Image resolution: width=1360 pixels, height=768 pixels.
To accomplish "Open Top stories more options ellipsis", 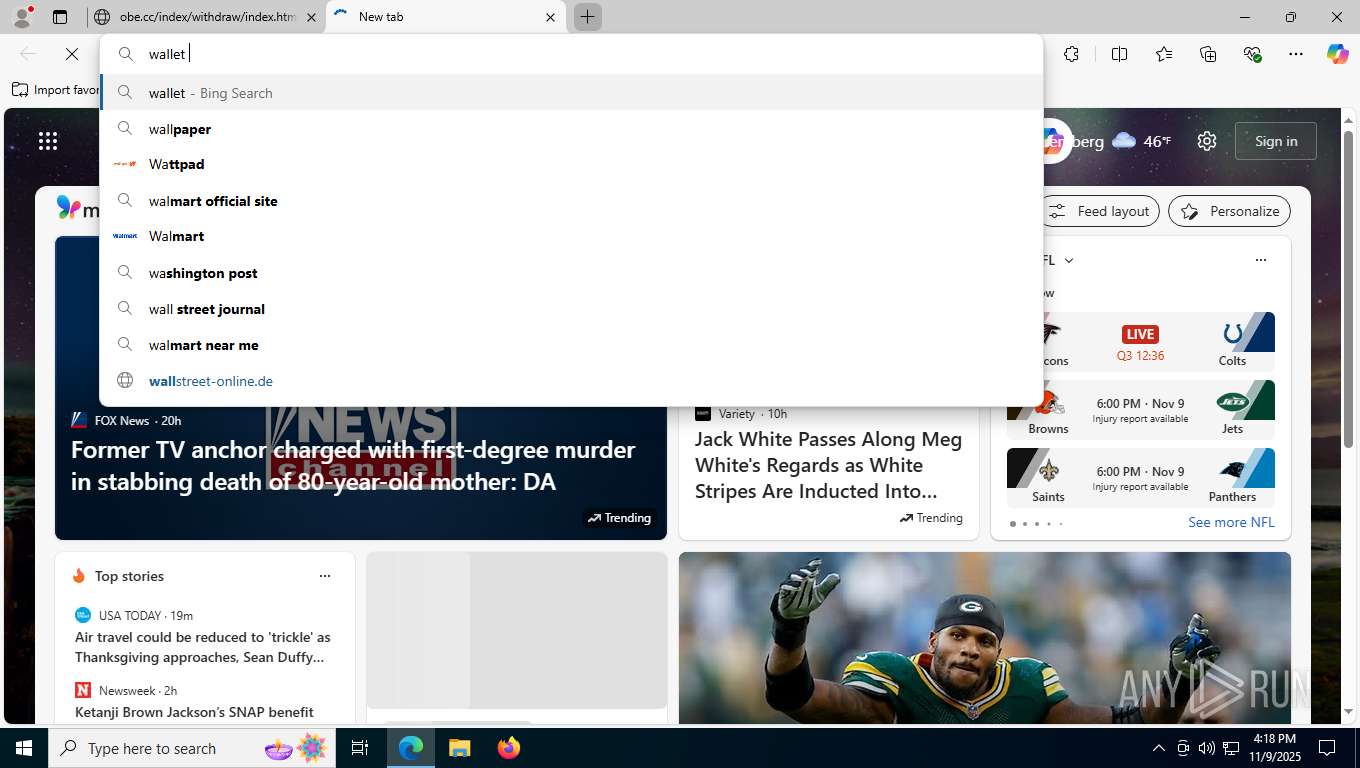I will pos(324,576).
